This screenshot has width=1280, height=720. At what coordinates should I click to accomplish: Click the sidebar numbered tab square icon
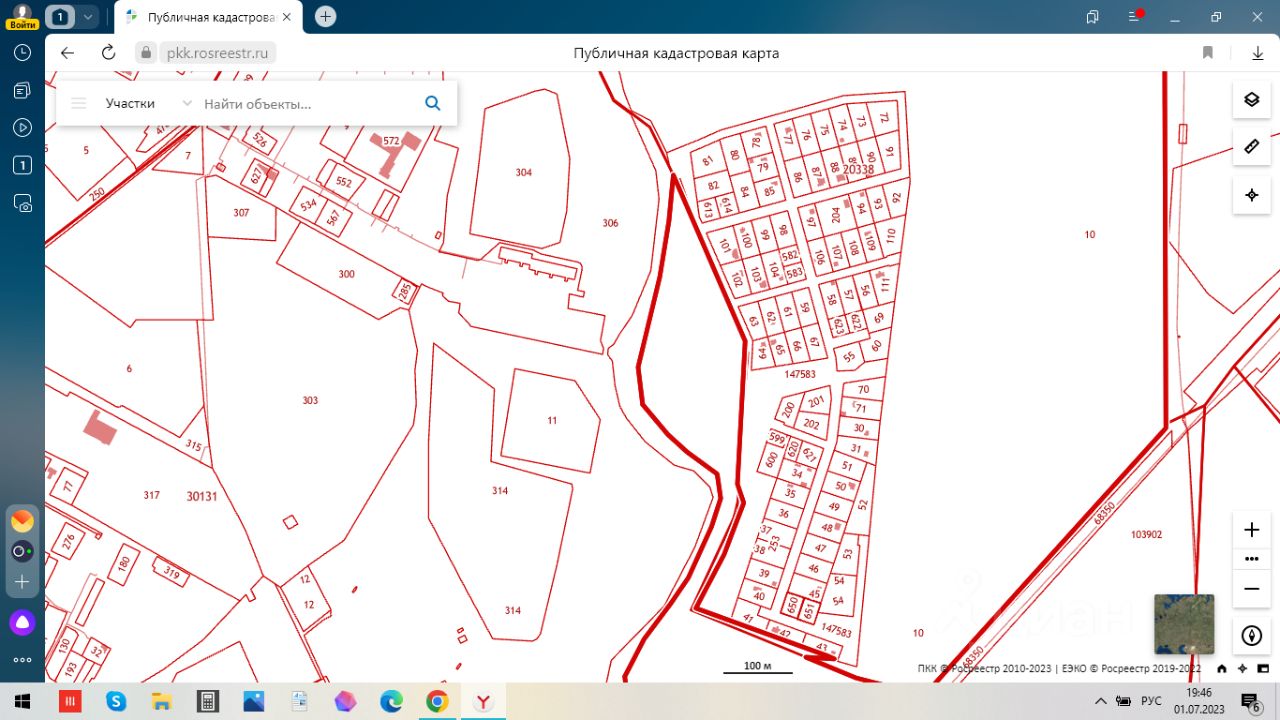click(22, 165)
